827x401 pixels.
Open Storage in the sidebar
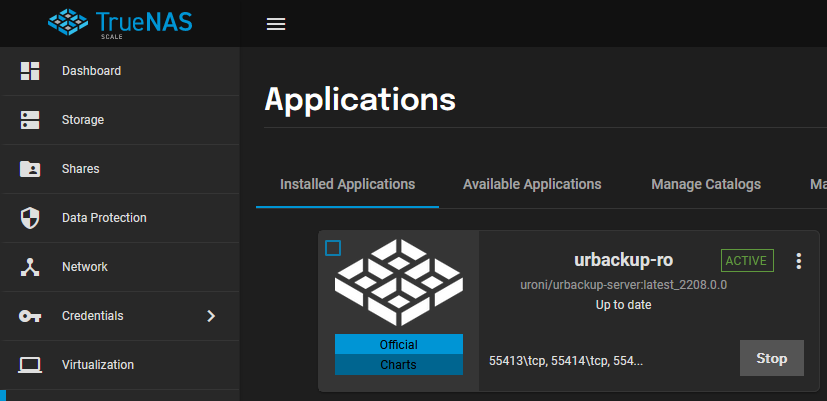point(121,120)
